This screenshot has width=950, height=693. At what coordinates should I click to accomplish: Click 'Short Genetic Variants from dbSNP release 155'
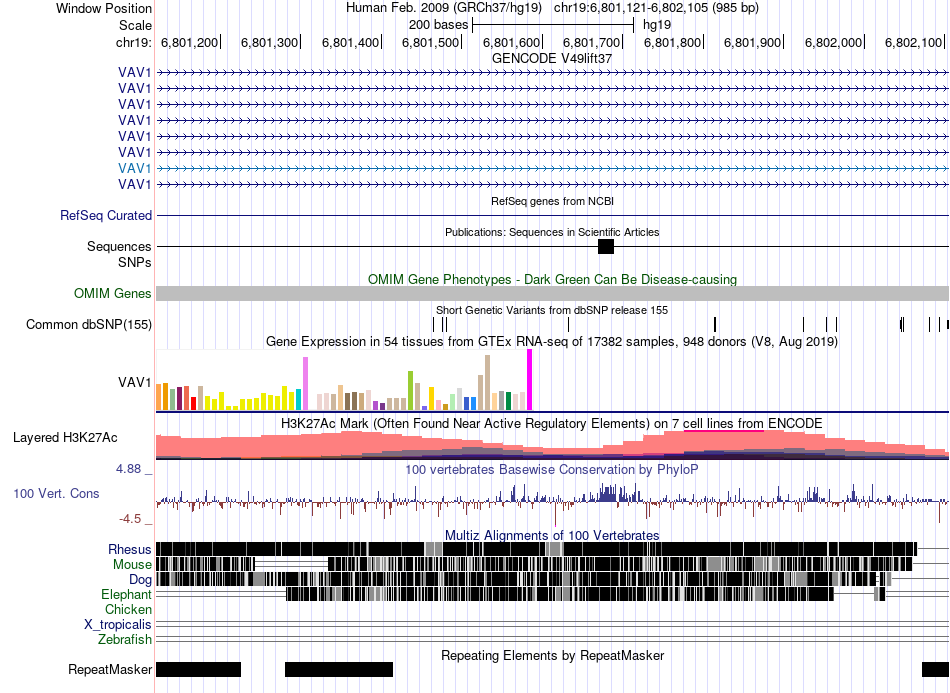(552, 310)
